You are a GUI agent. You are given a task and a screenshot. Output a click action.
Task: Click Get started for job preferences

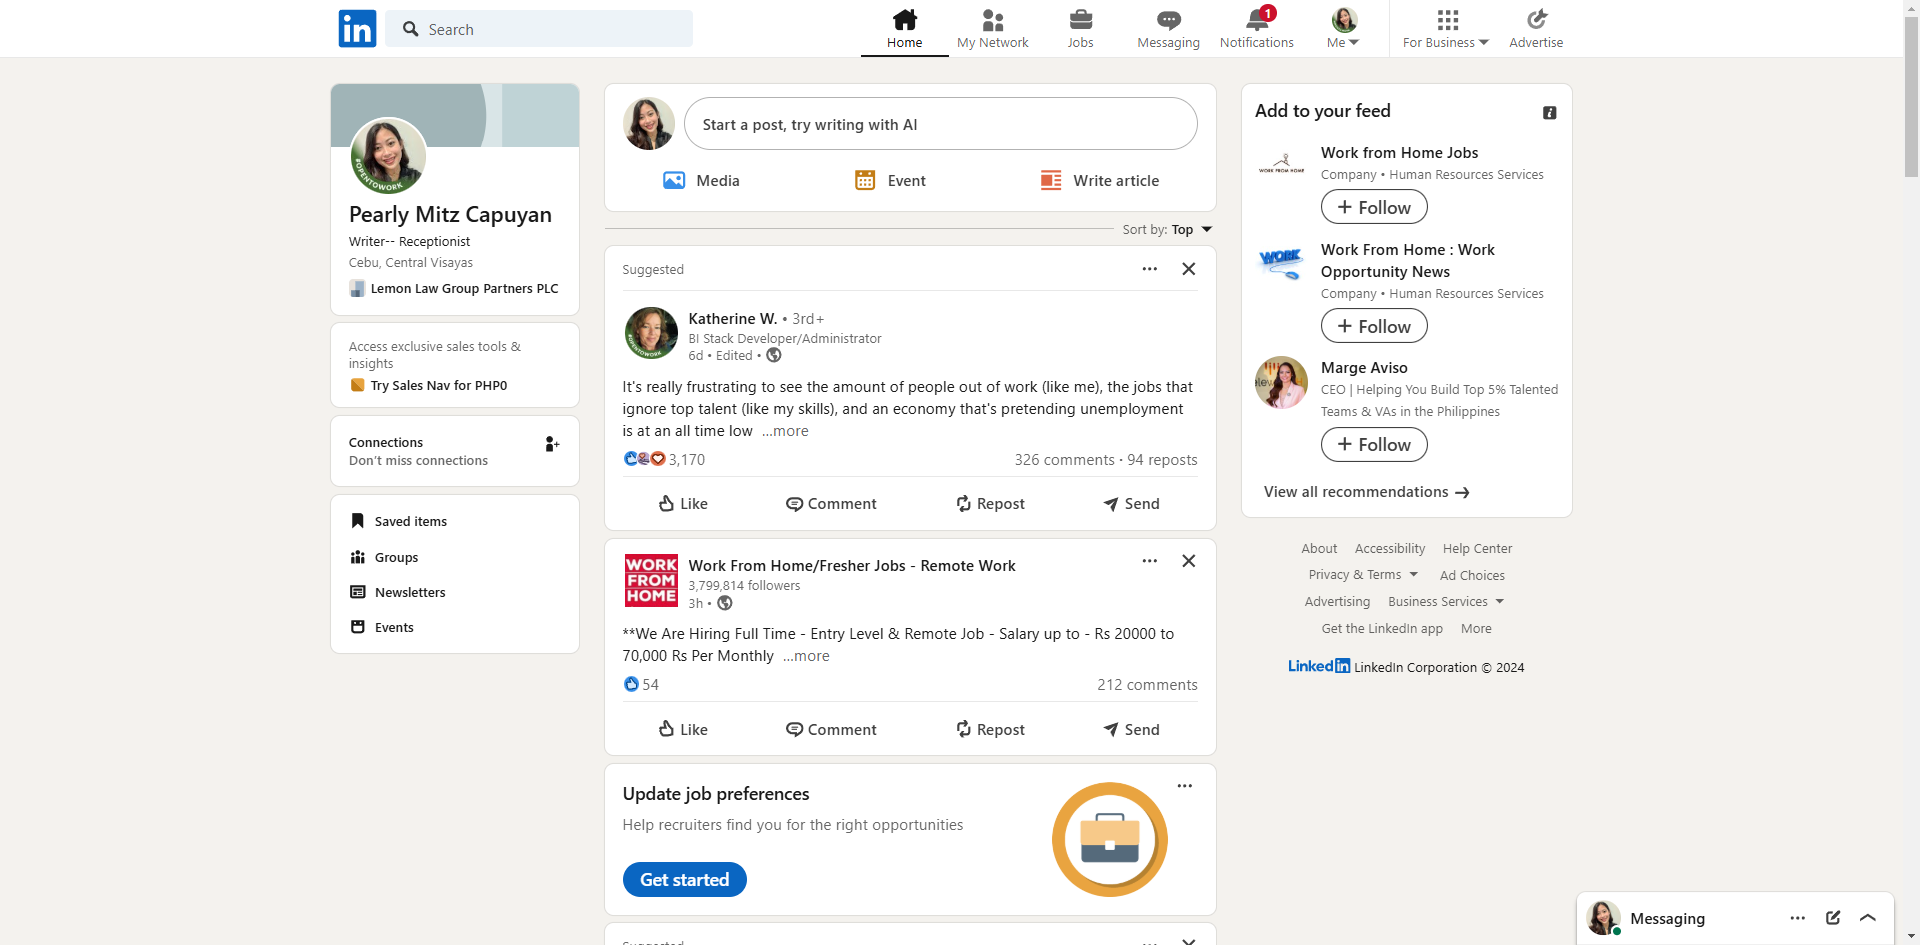tap(684, 880)
